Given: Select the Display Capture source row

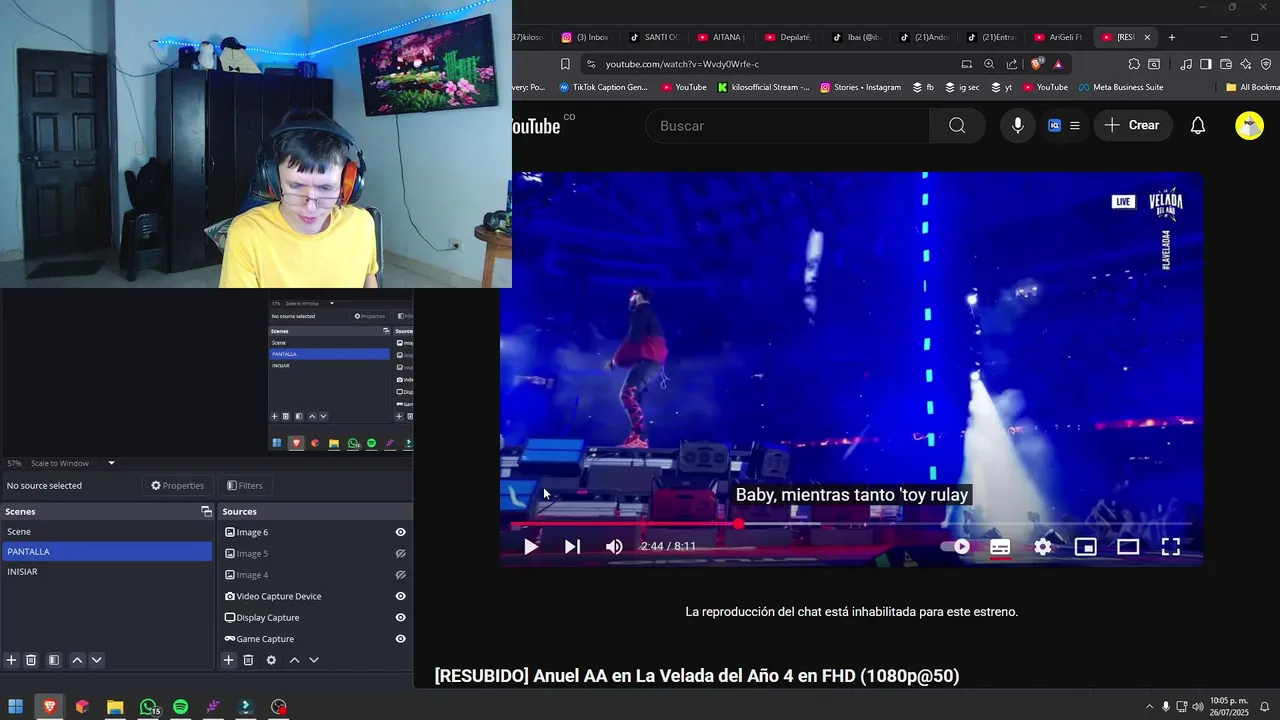Looking at the screenshot, I should point(315,618).
